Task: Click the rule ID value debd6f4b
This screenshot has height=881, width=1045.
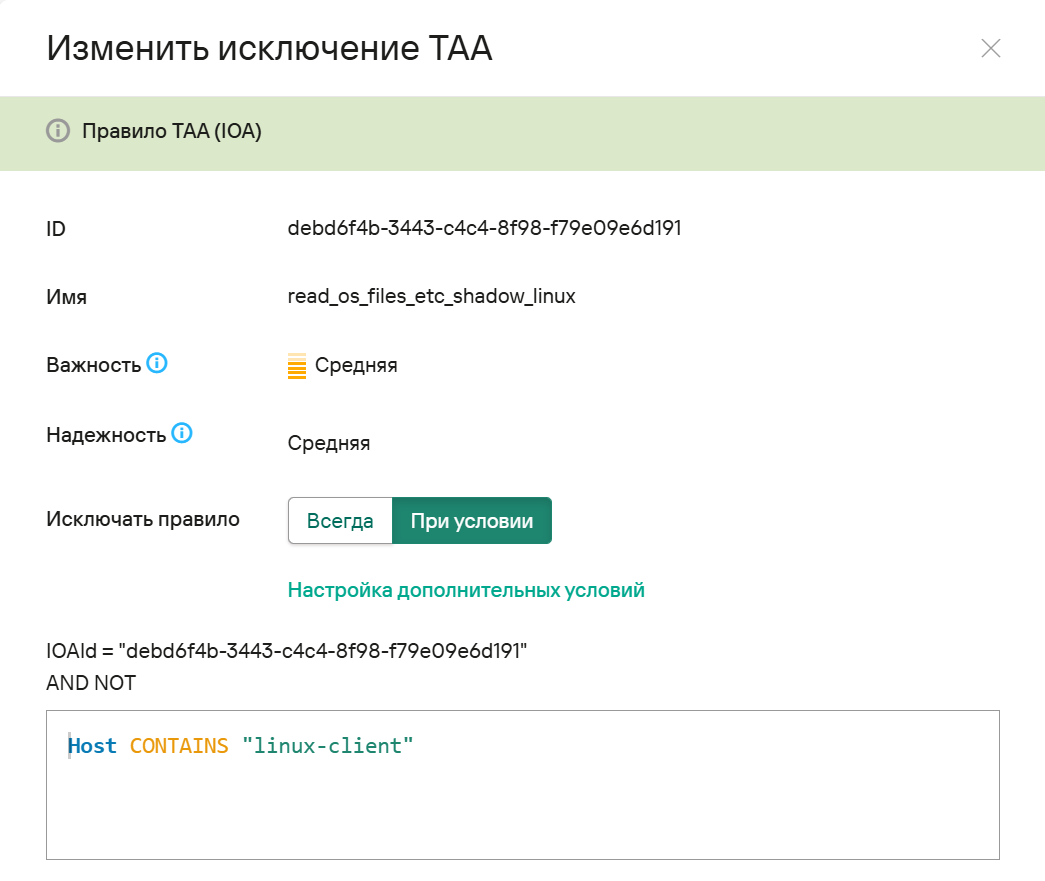Action: tap(484, 228)
